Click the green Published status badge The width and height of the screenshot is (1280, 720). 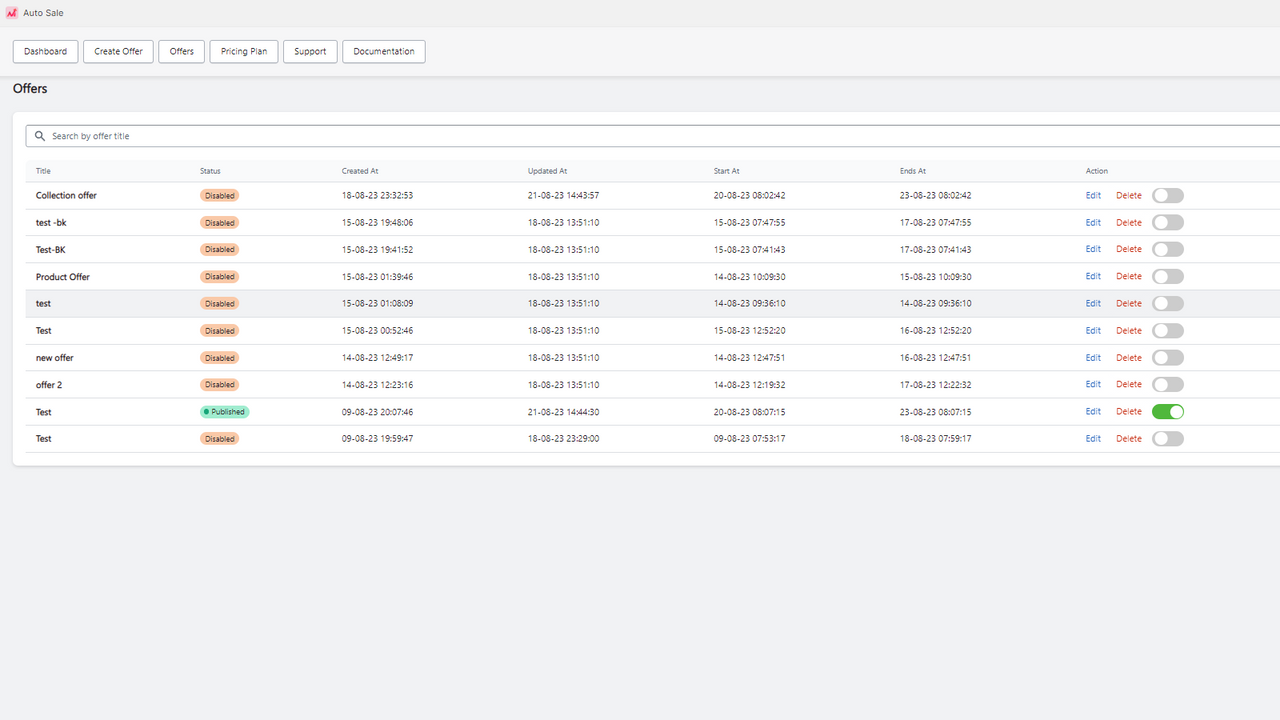click(x=224, y=412)
